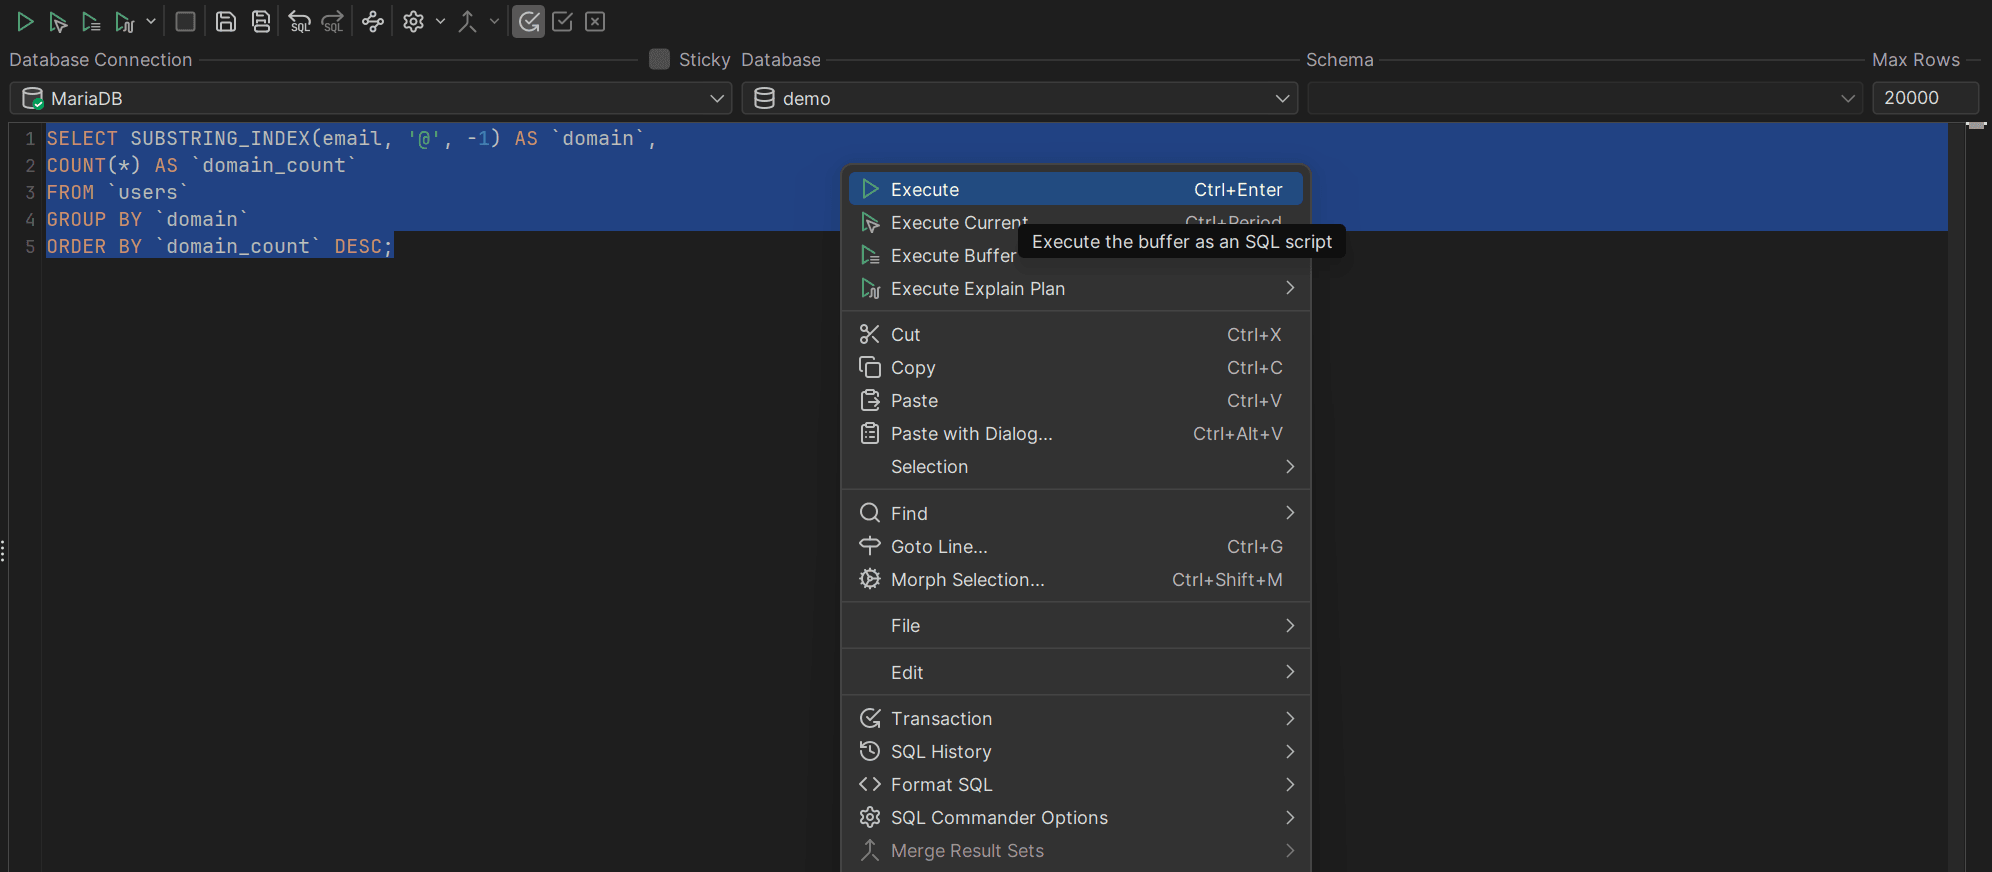Click the copy icon beside Copy

tap(870, 367)
